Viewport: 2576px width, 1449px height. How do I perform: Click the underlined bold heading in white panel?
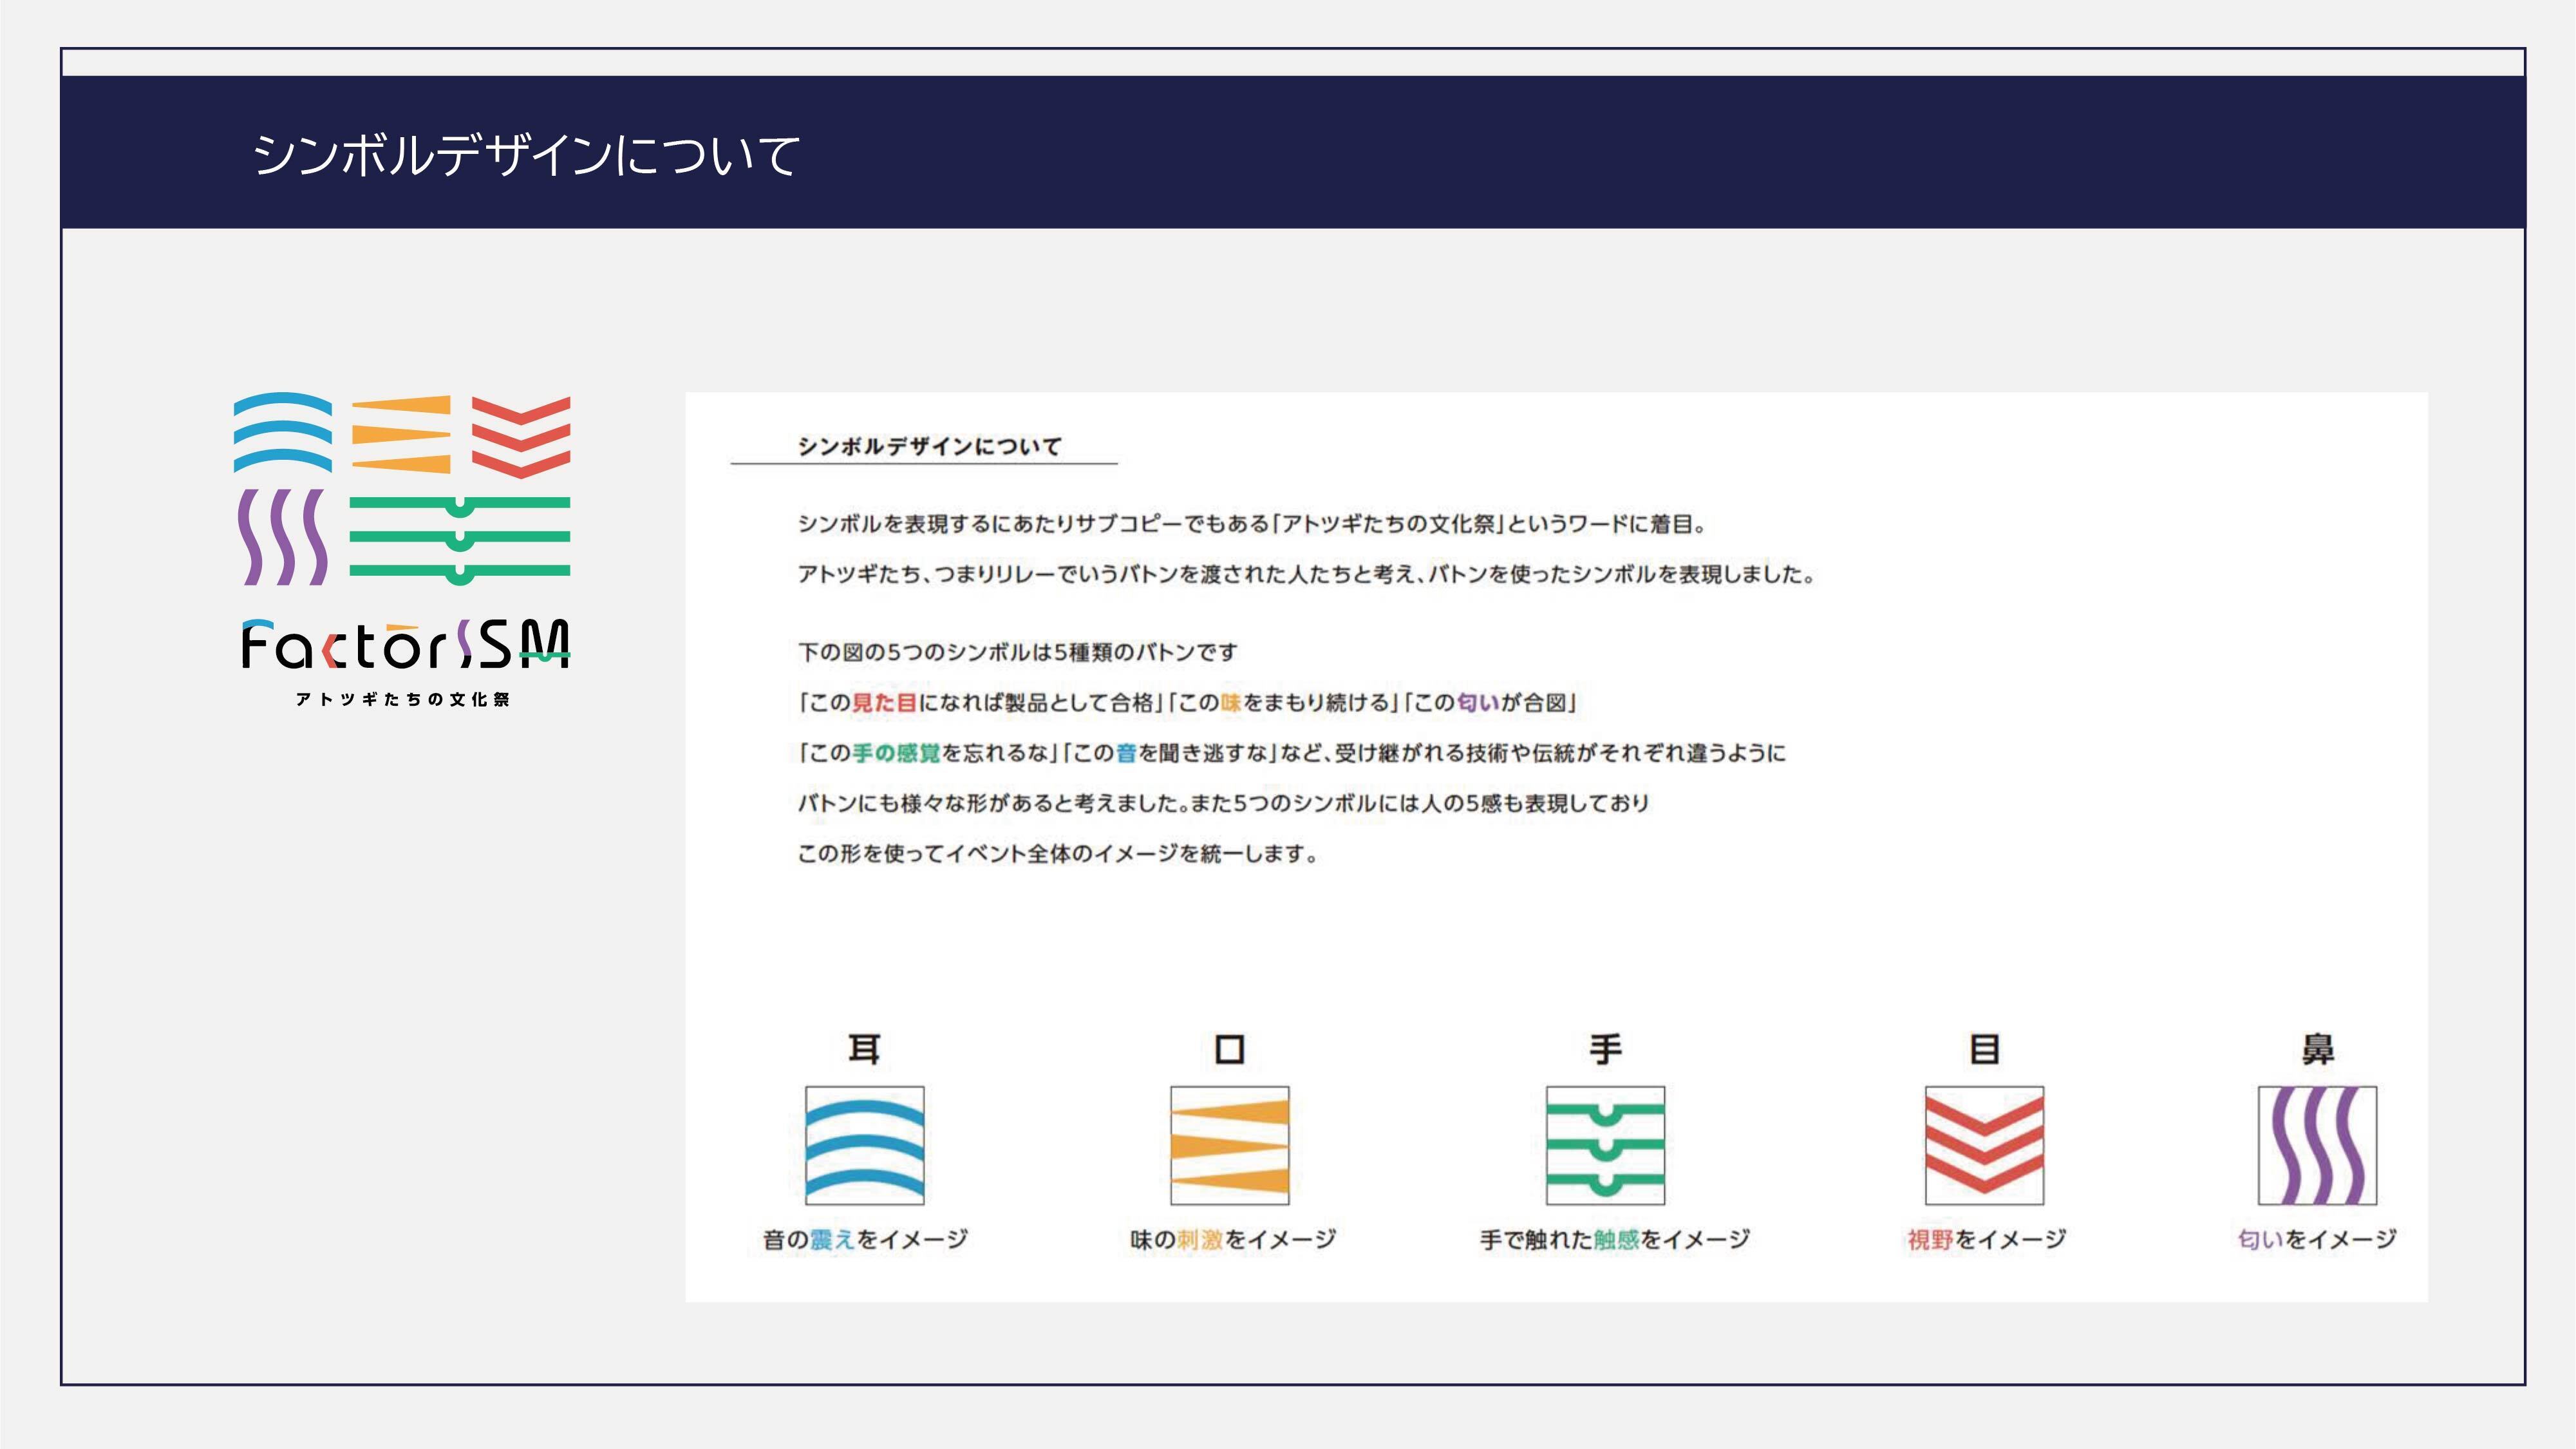click(x=928, y=446)
